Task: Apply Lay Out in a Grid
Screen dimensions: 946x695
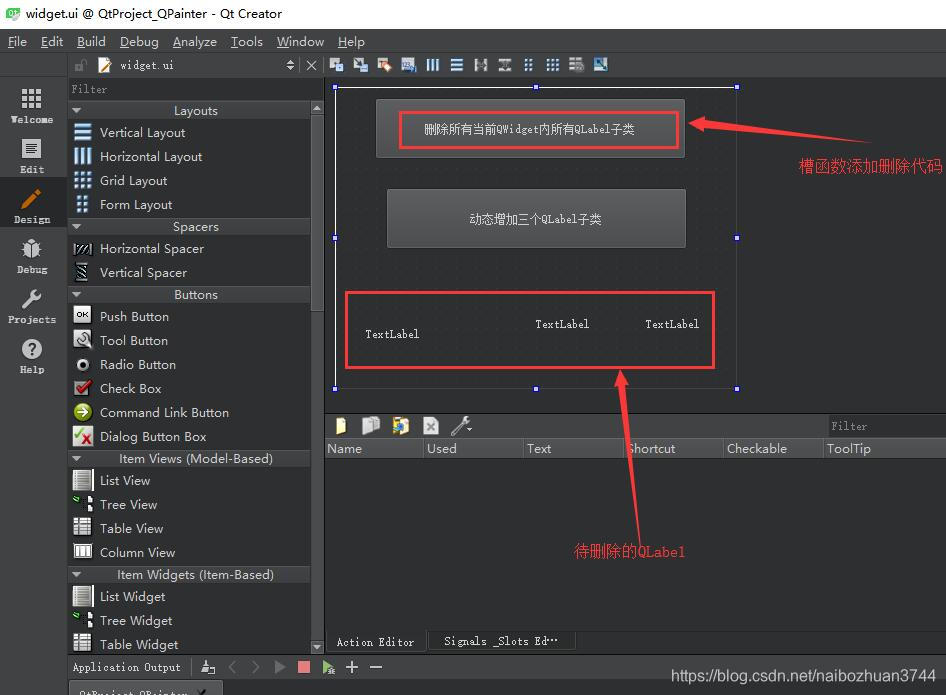Action: coord(553,65)
